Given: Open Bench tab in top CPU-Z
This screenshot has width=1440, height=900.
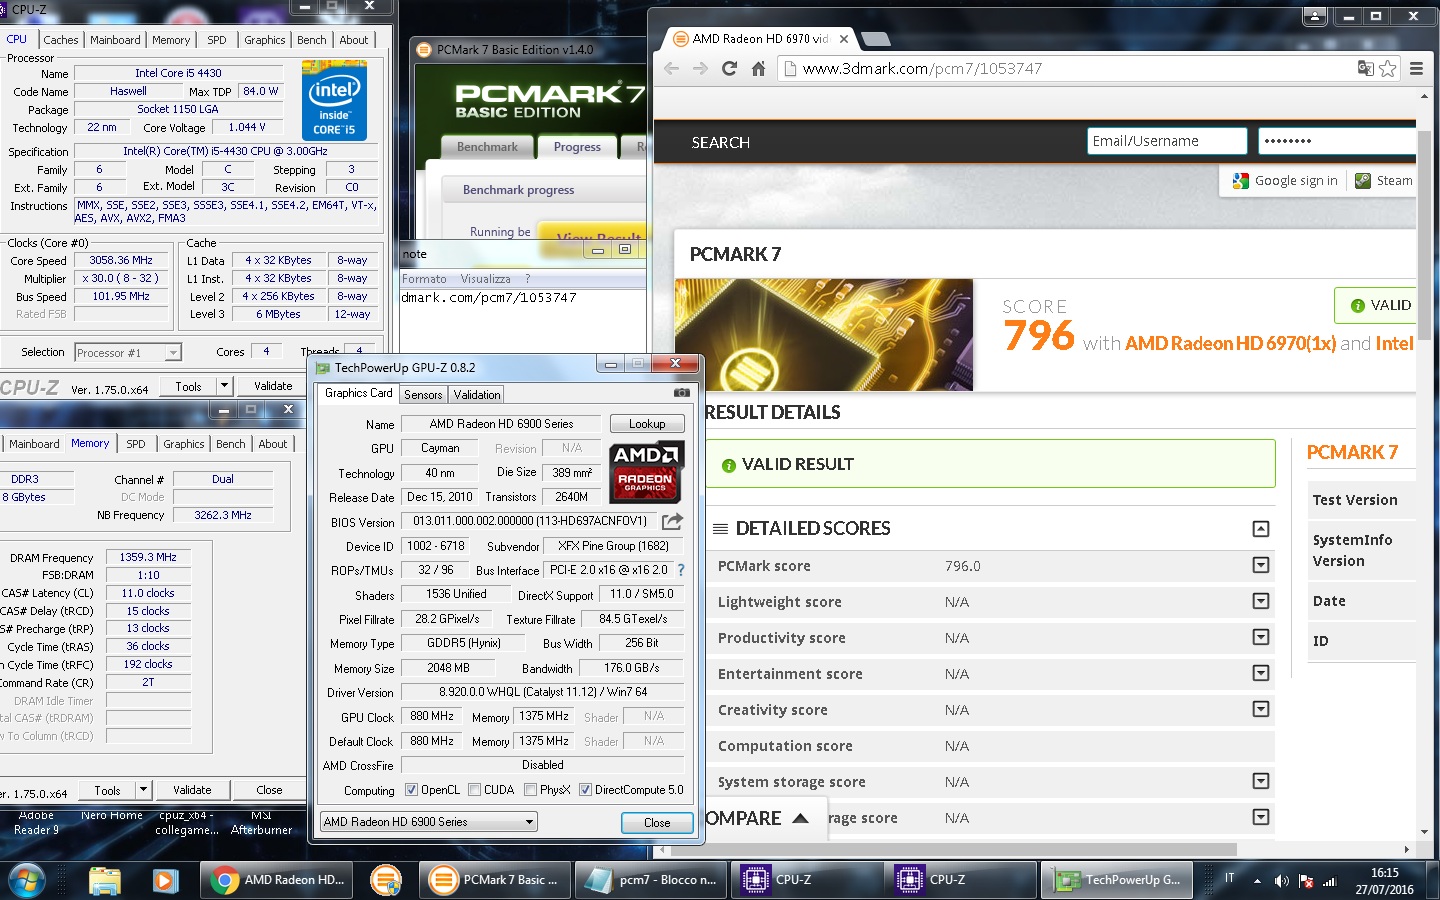Looking at the screenshot, I should coord(312,40).
